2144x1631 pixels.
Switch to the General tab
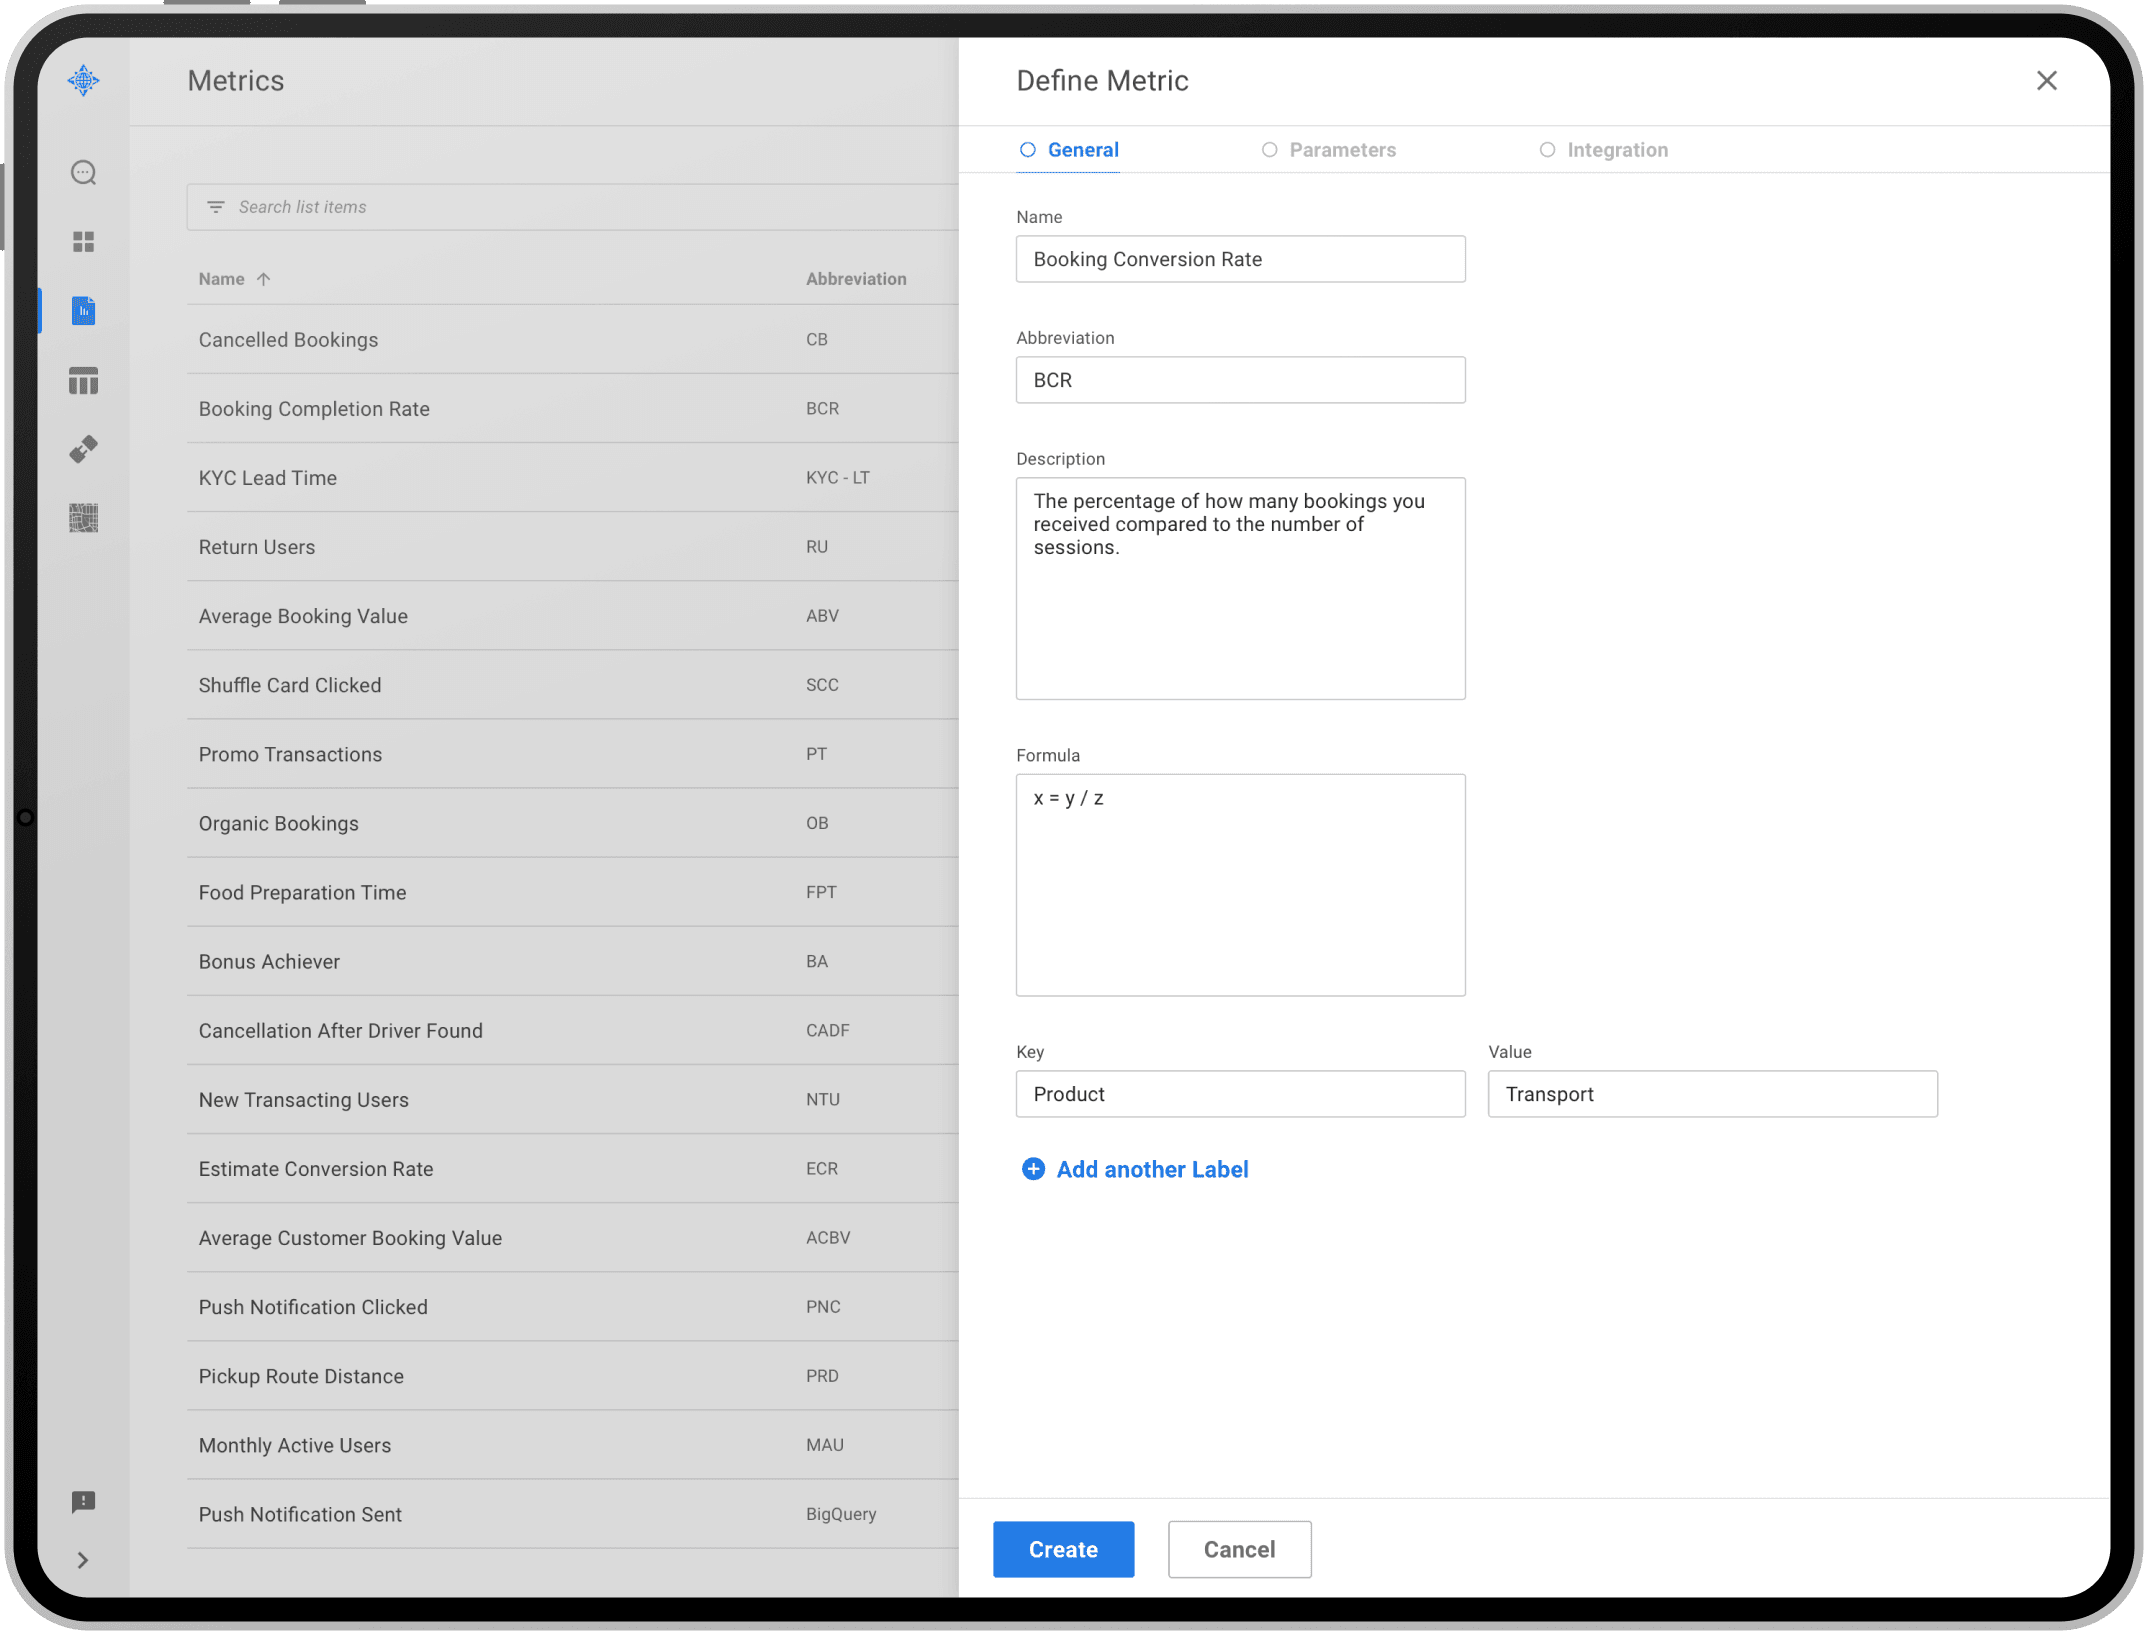(x=1068, y=150)
